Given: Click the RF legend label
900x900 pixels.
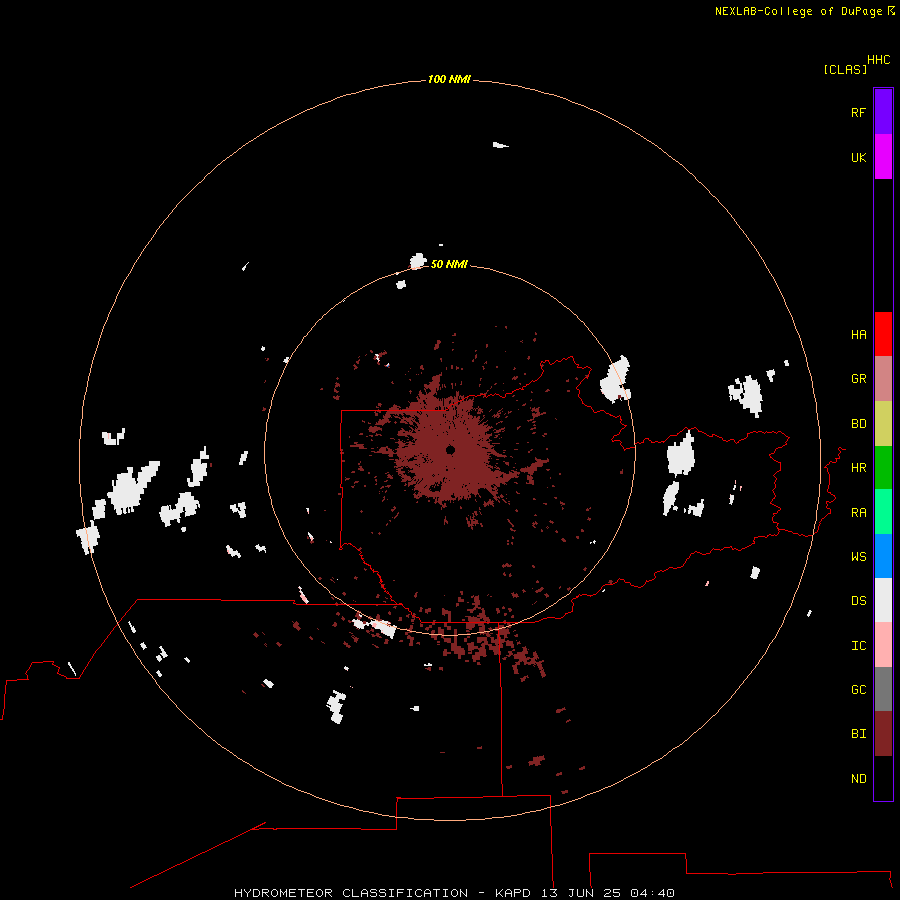Looking at the screenshot, I should [858, 112].
